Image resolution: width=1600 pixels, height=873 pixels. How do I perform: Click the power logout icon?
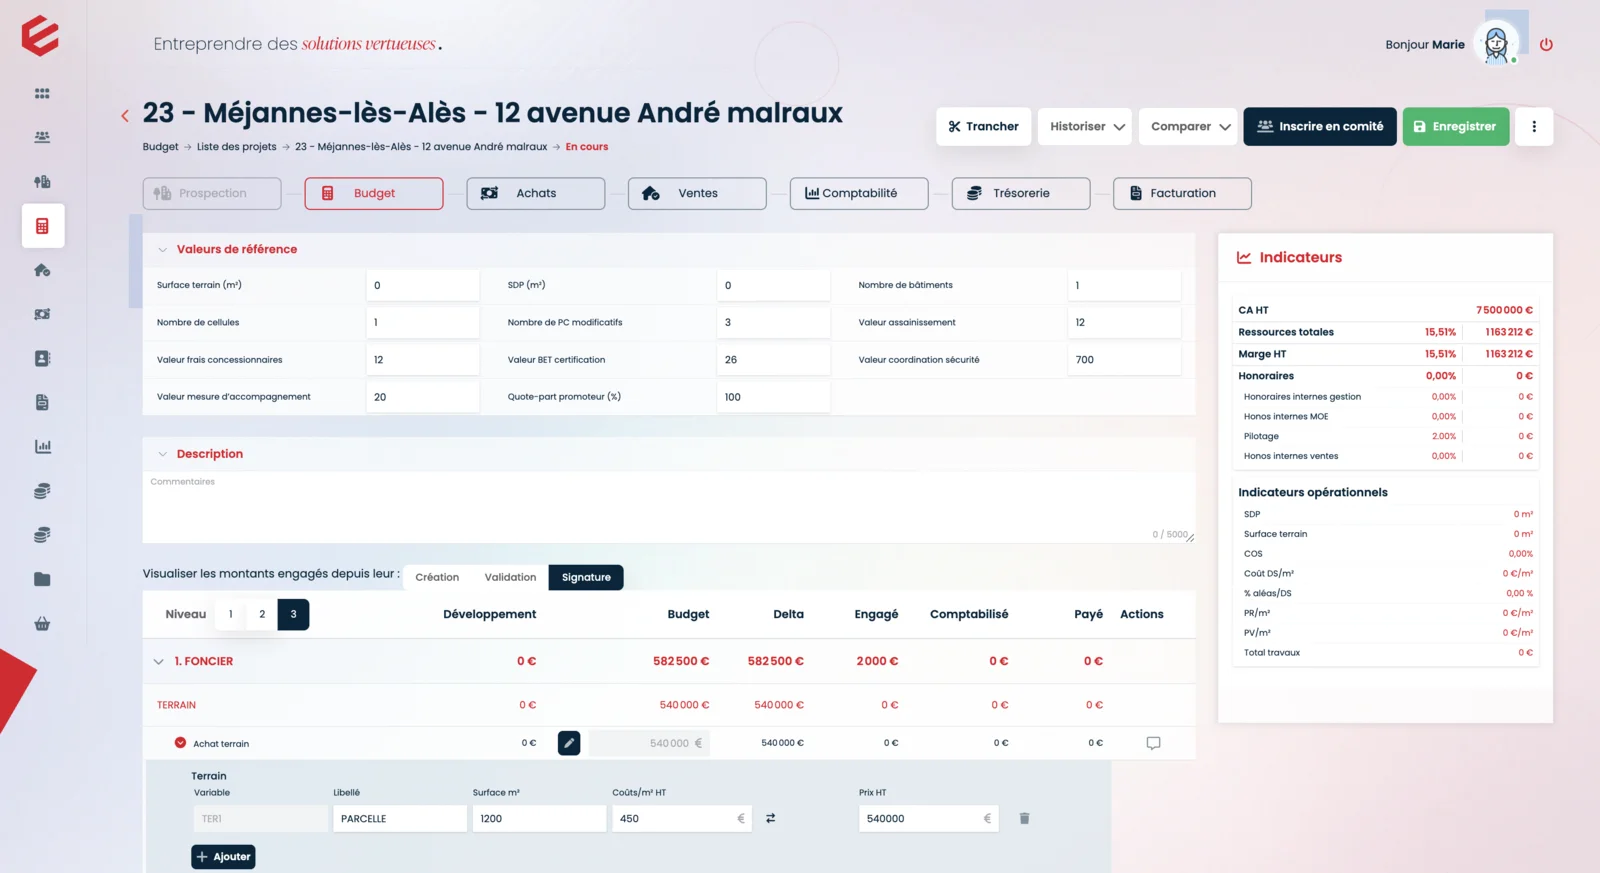(1546, 45)
